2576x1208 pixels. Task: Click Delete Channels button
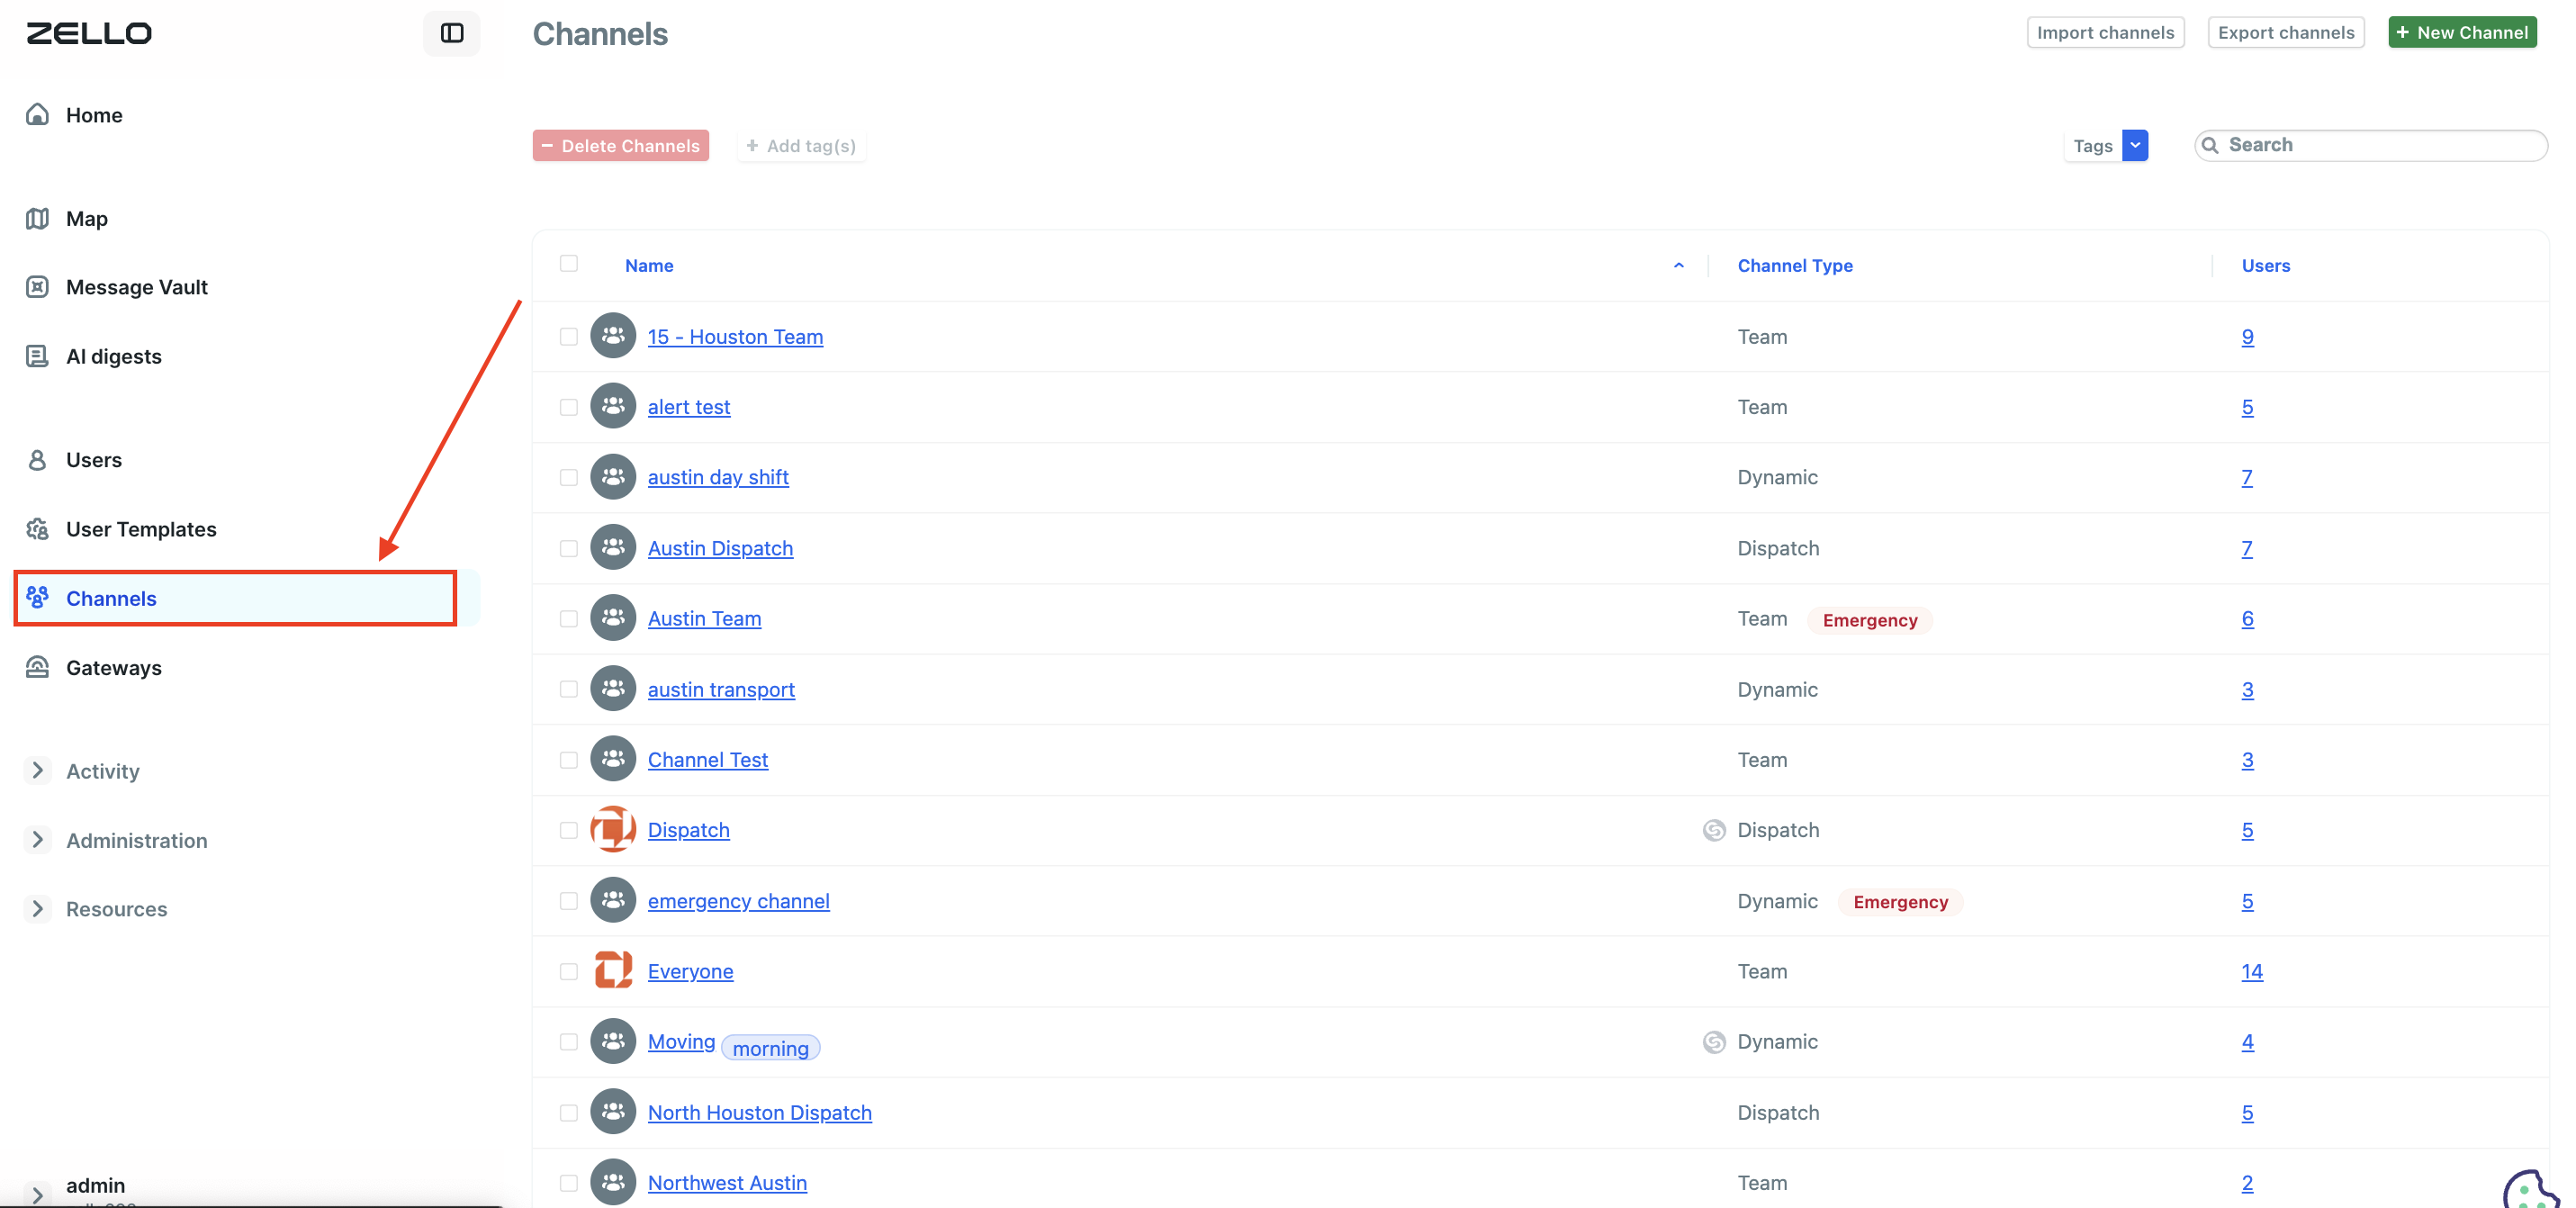(x=620, y=145)
